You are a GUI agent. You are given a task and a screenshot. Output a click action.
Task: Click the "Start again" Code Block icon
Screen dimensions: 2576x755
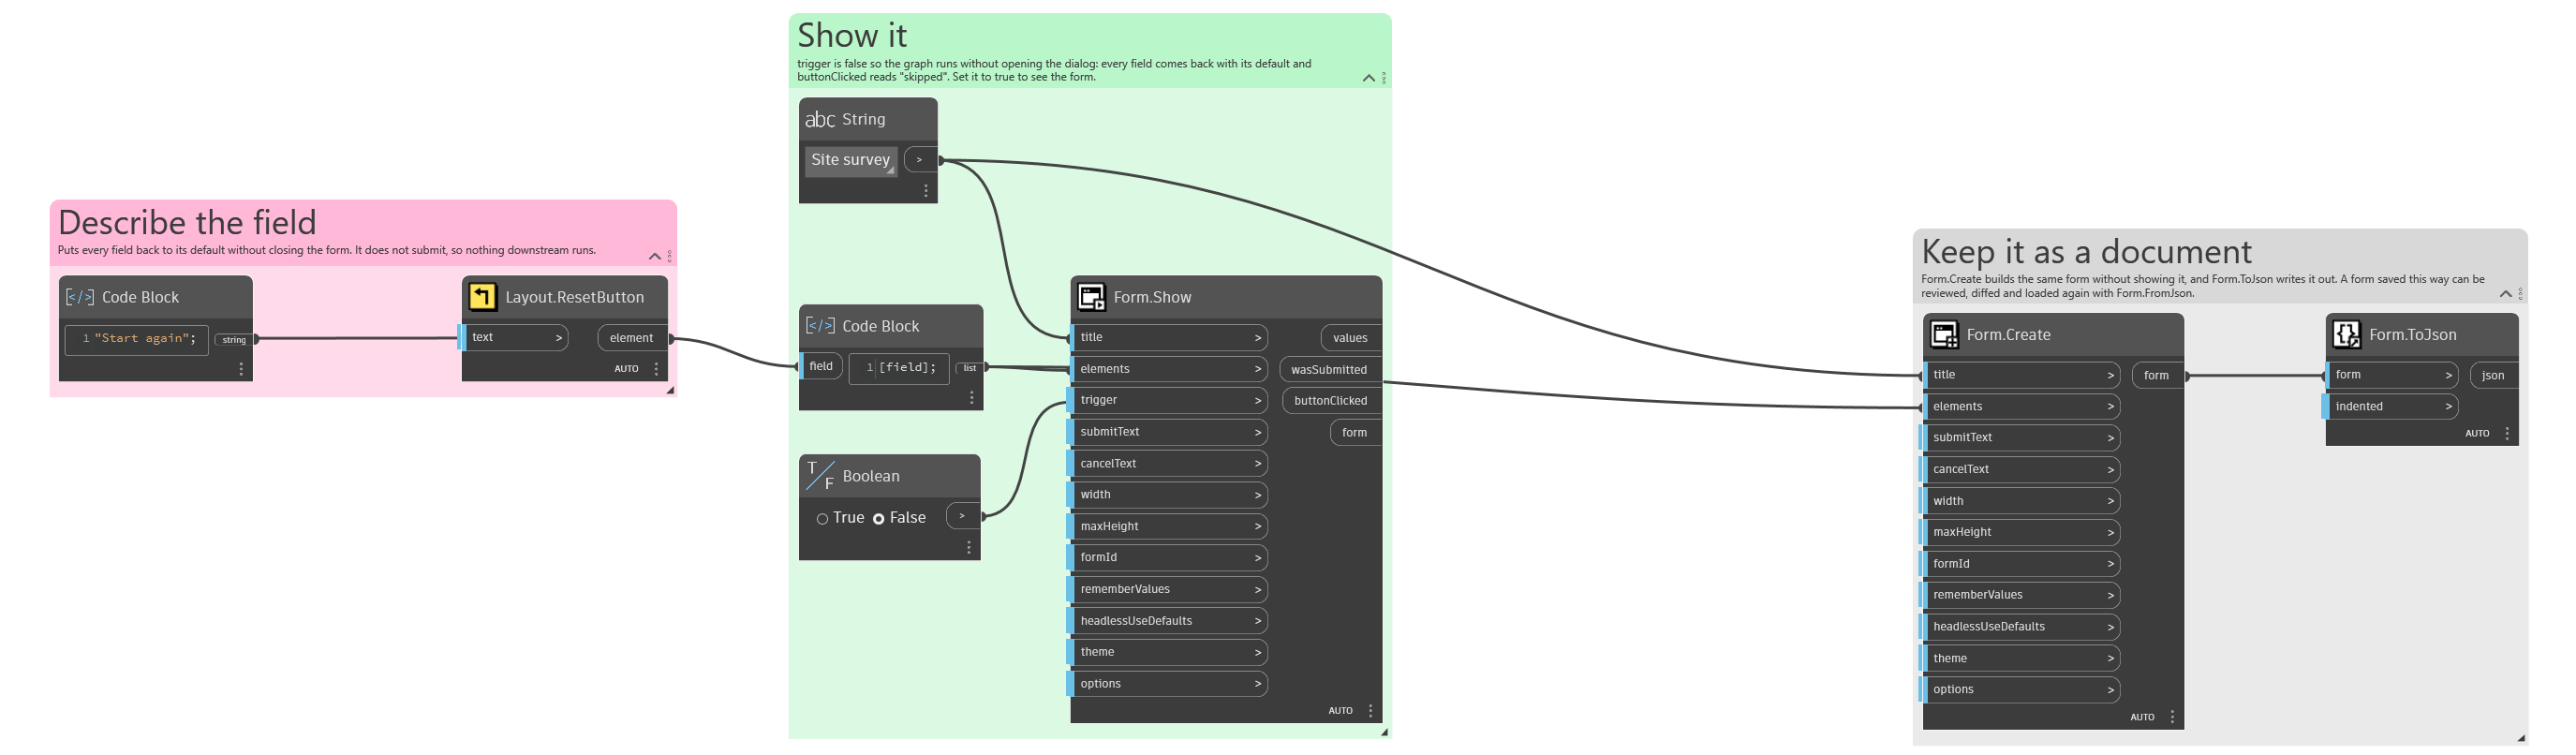80,297
